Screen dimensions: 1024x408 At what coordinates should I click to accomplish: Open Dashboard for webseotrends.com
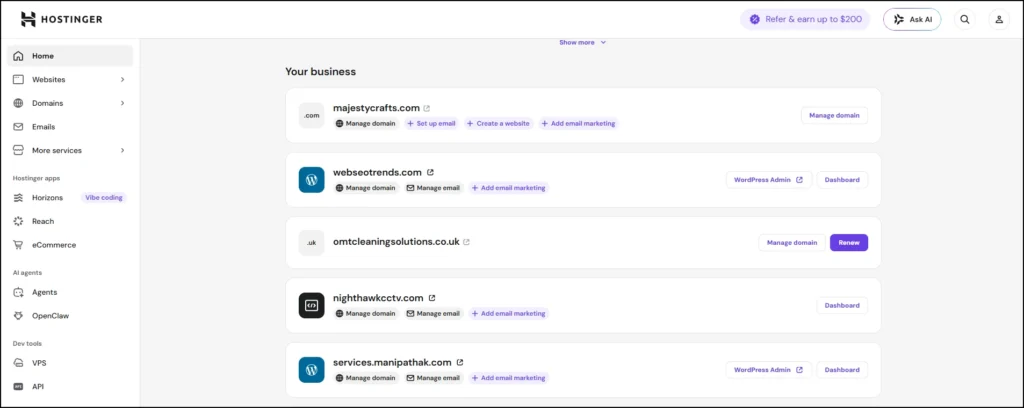(x=842, y=180)
